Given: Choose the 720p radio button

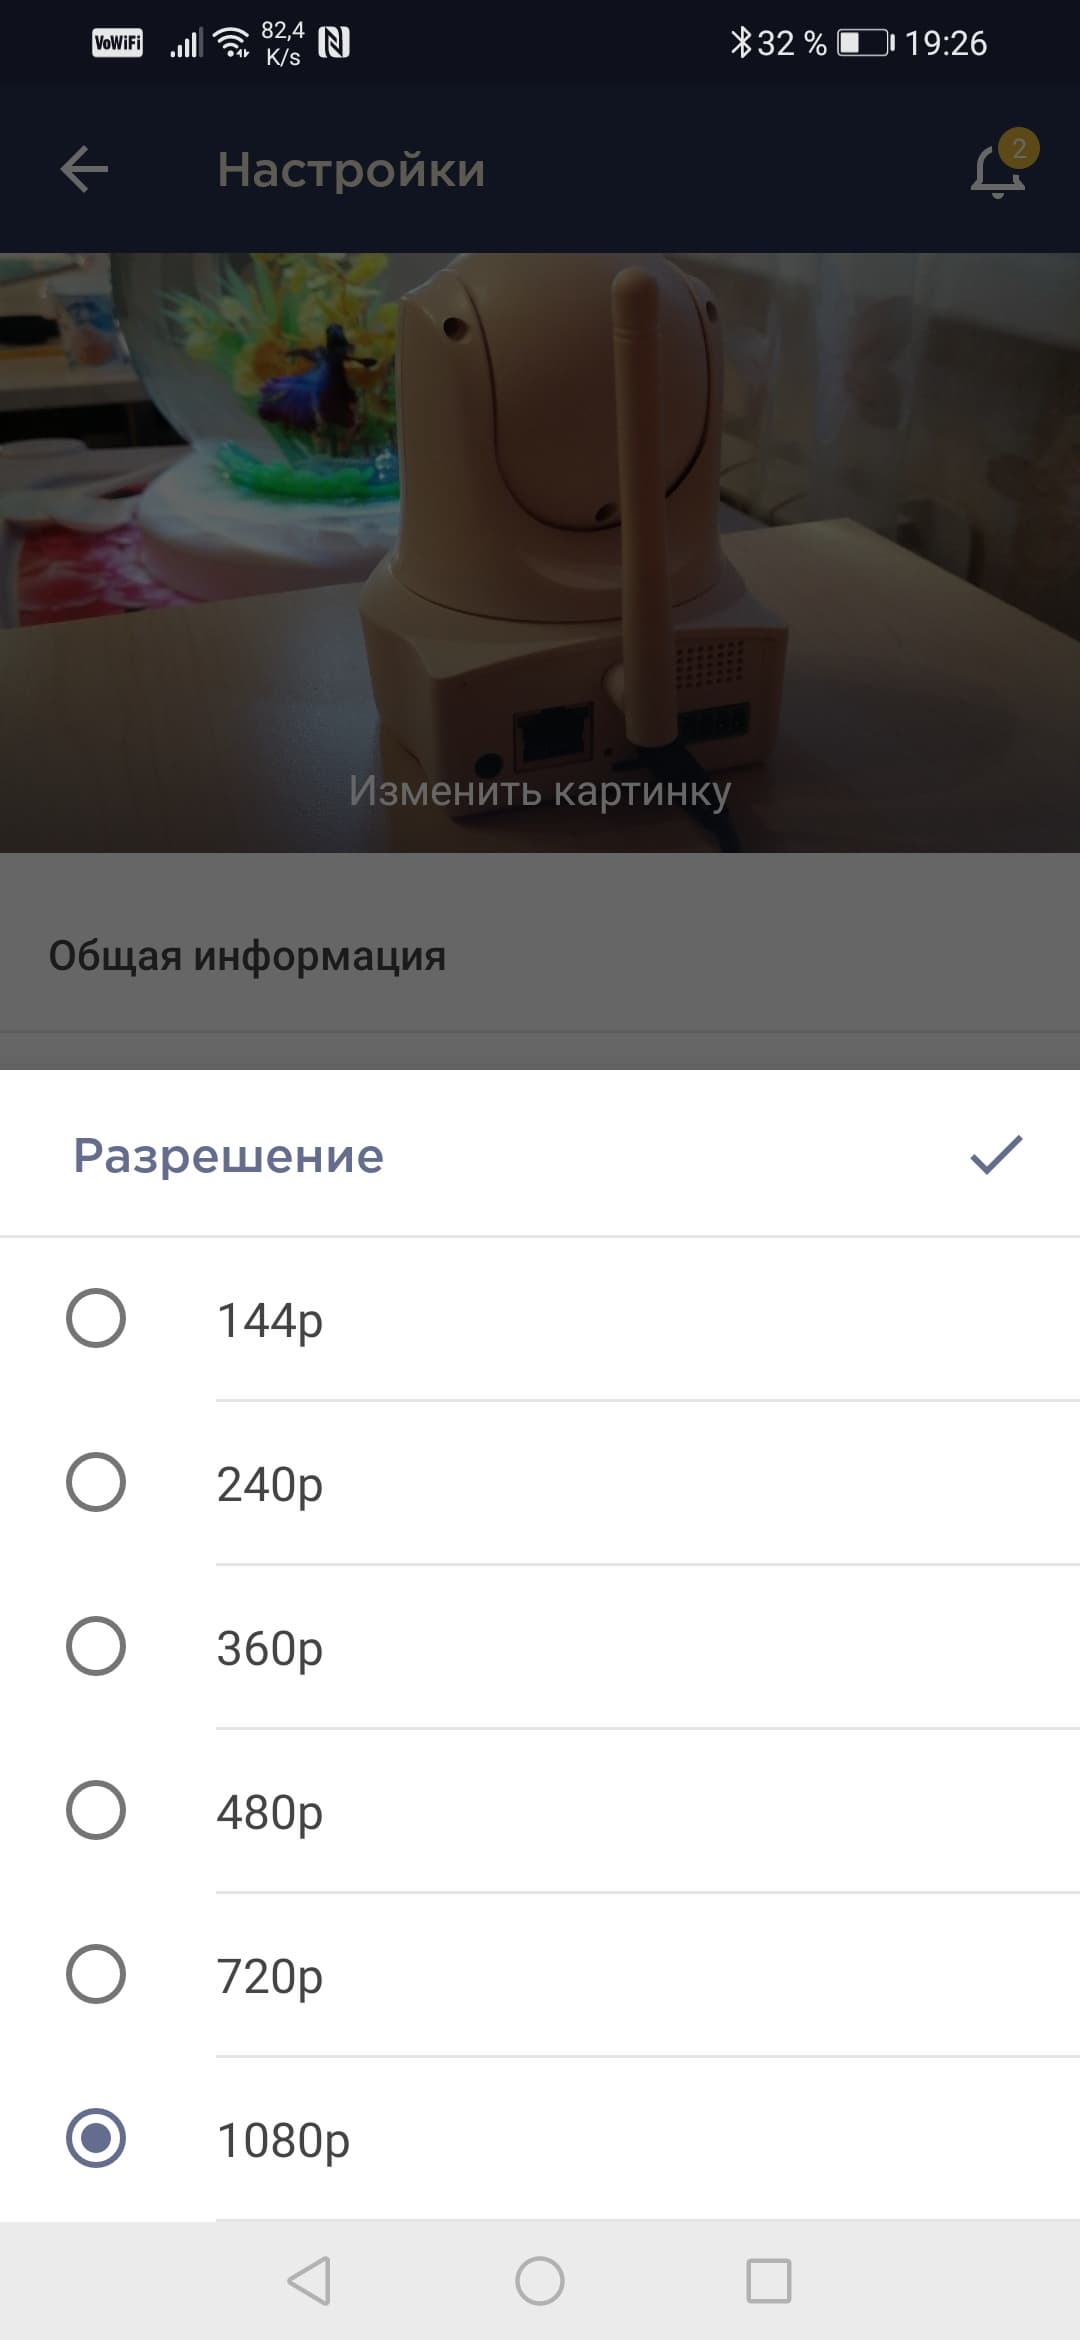Looking at the screenshot, I should (96, 1974).
